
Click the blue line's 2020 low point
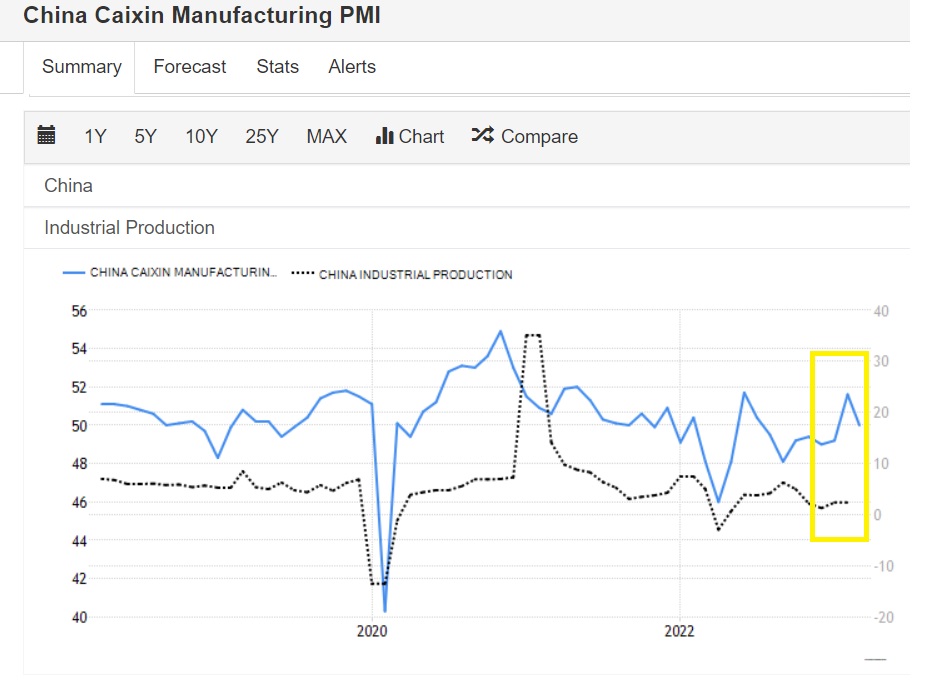pyautogui.click(x=385, y=611)
